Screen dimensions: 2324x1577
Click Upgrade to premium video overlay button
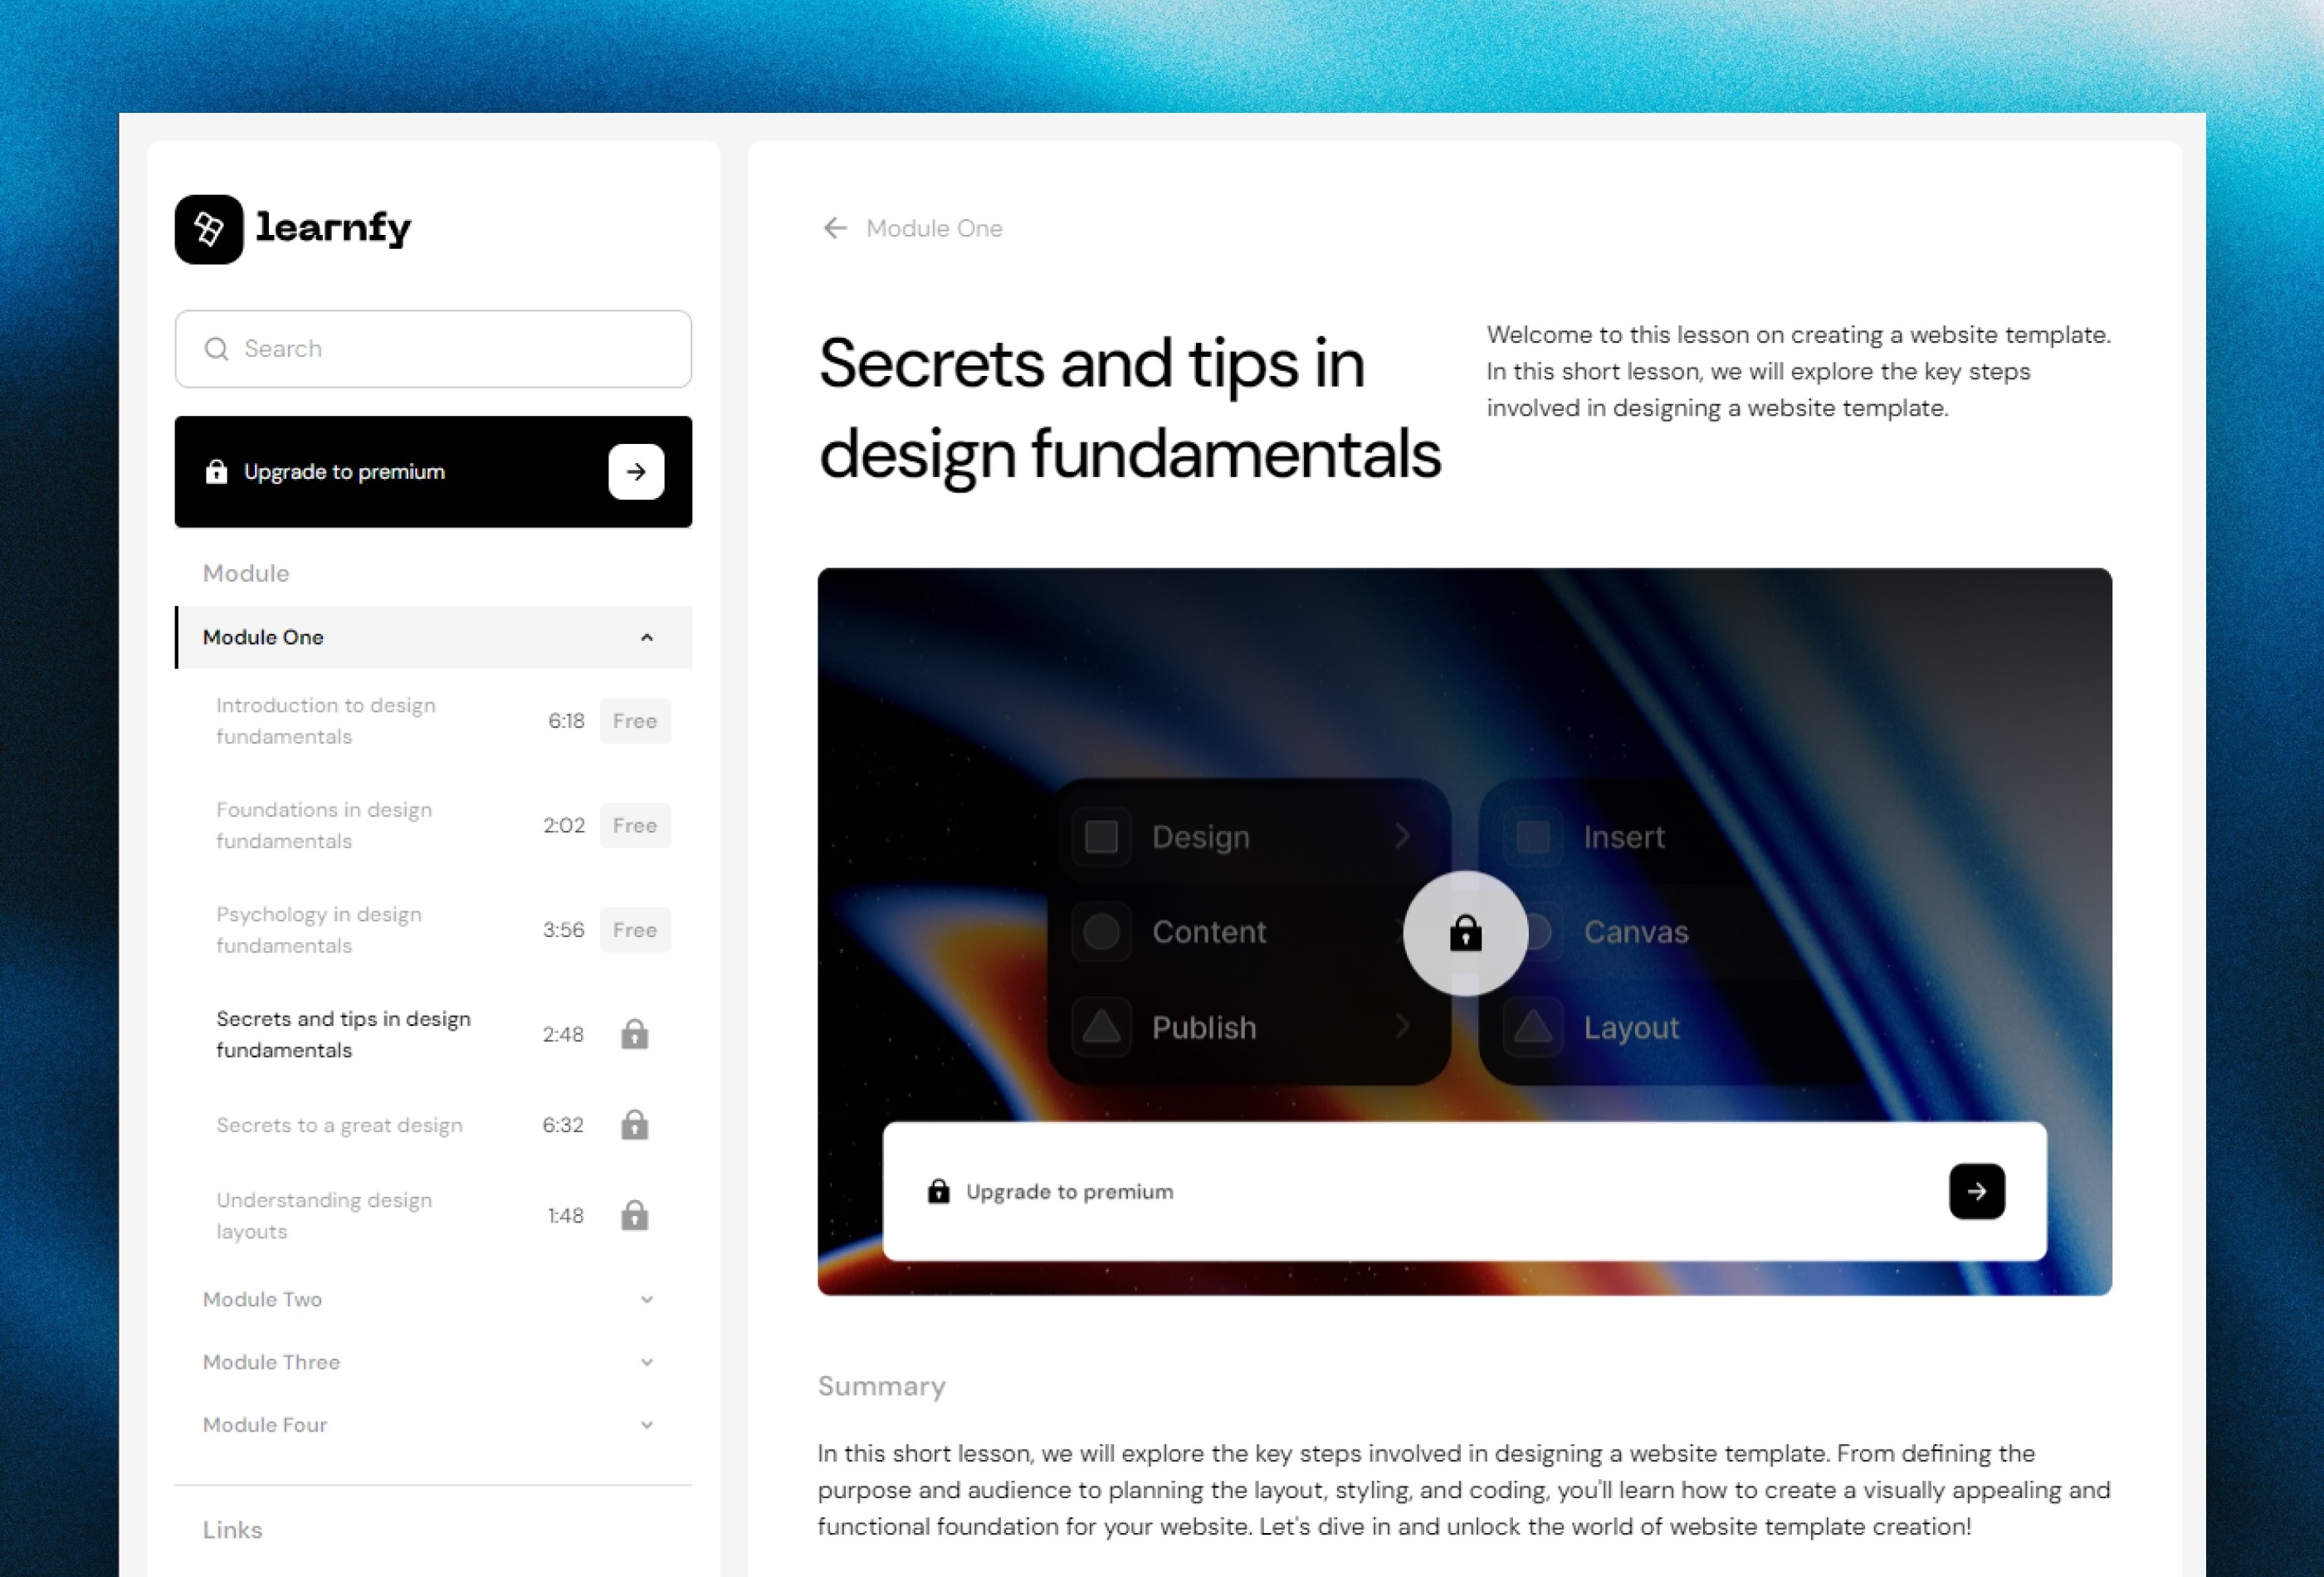pyautogui.click(x=1464, y=1192)
